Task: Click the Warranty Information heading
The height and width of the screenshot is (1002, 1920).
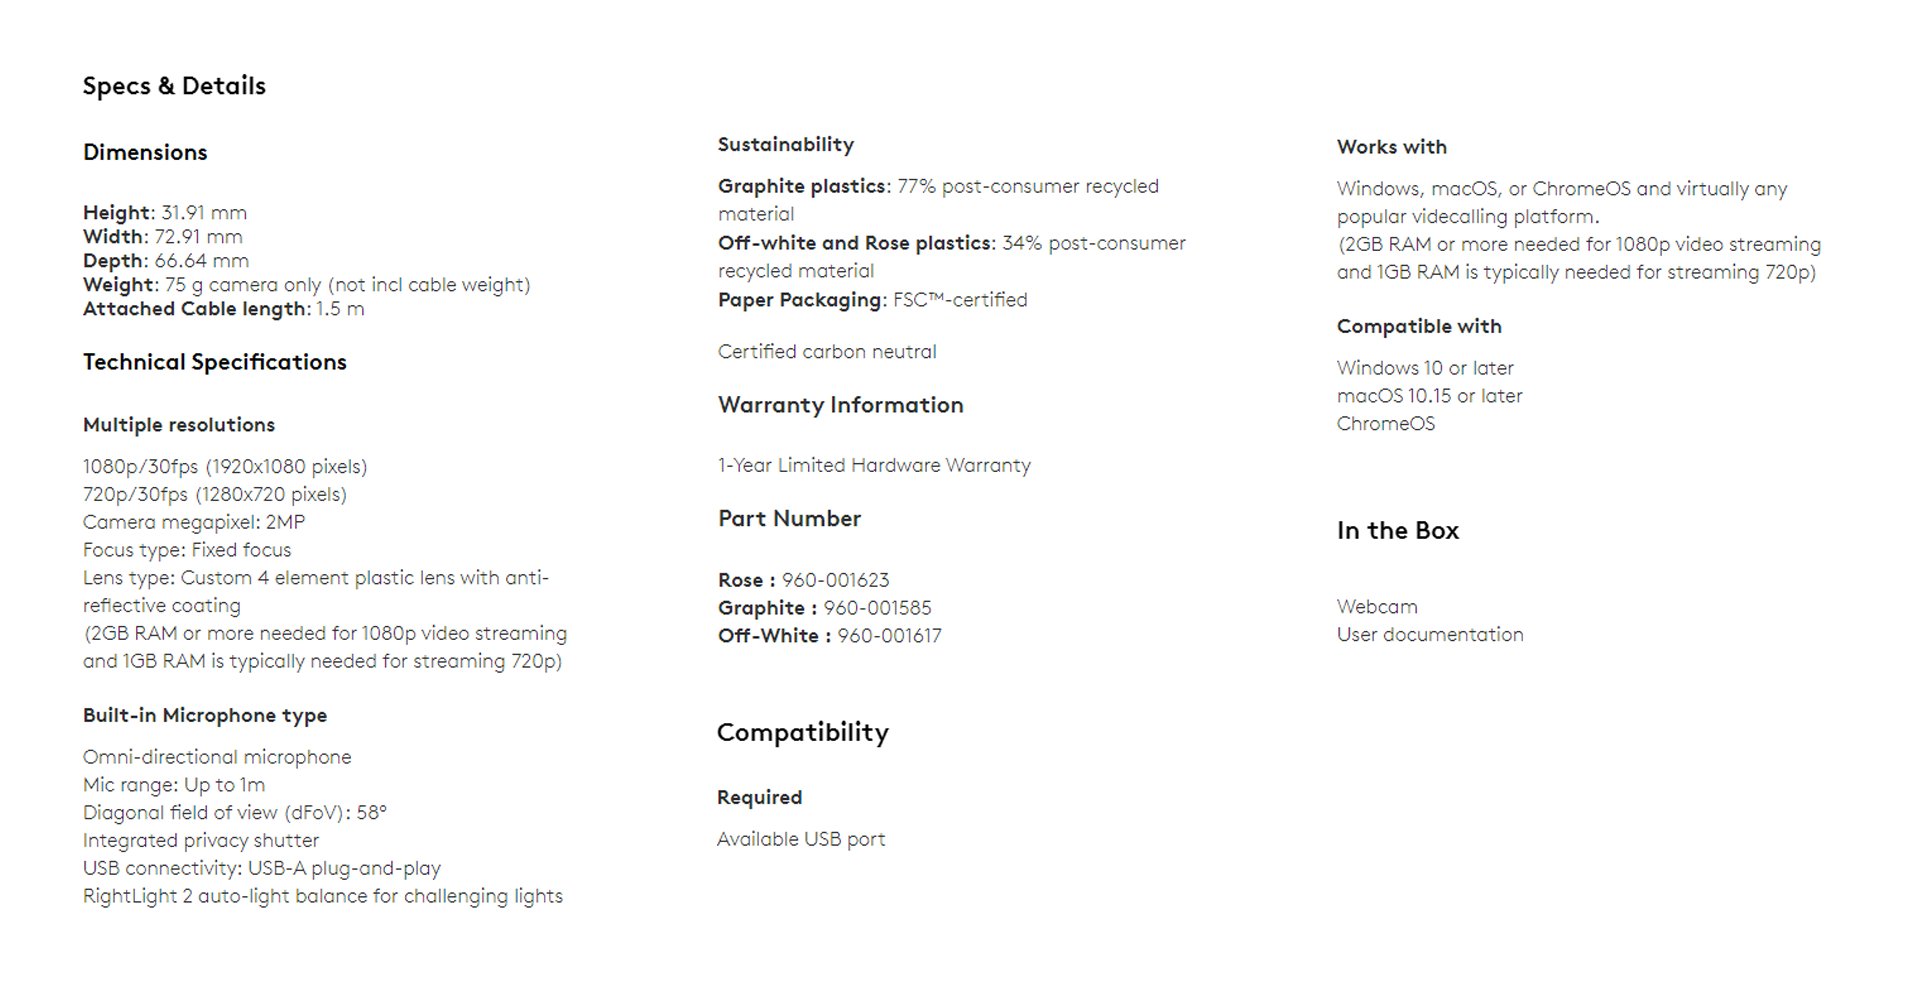Action: pos(841,405)
